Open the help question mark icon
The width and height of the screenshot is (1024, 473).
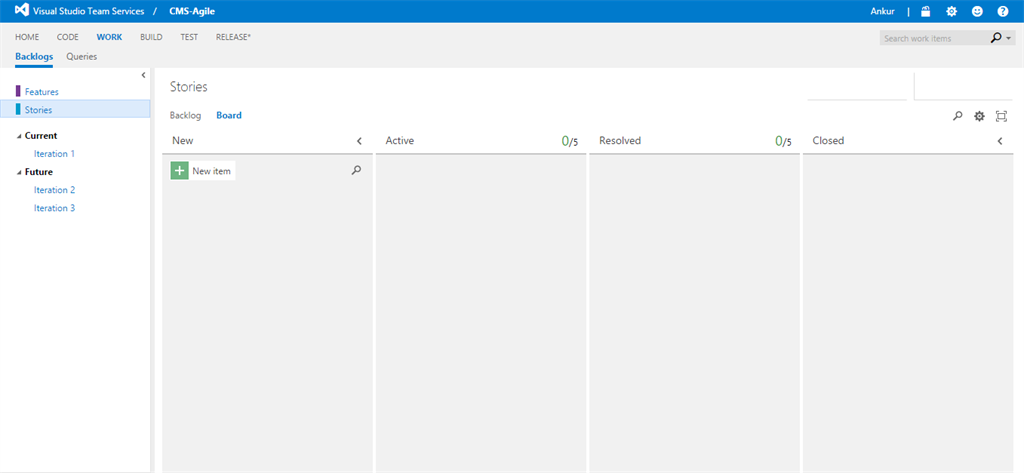click(1002, 11)
